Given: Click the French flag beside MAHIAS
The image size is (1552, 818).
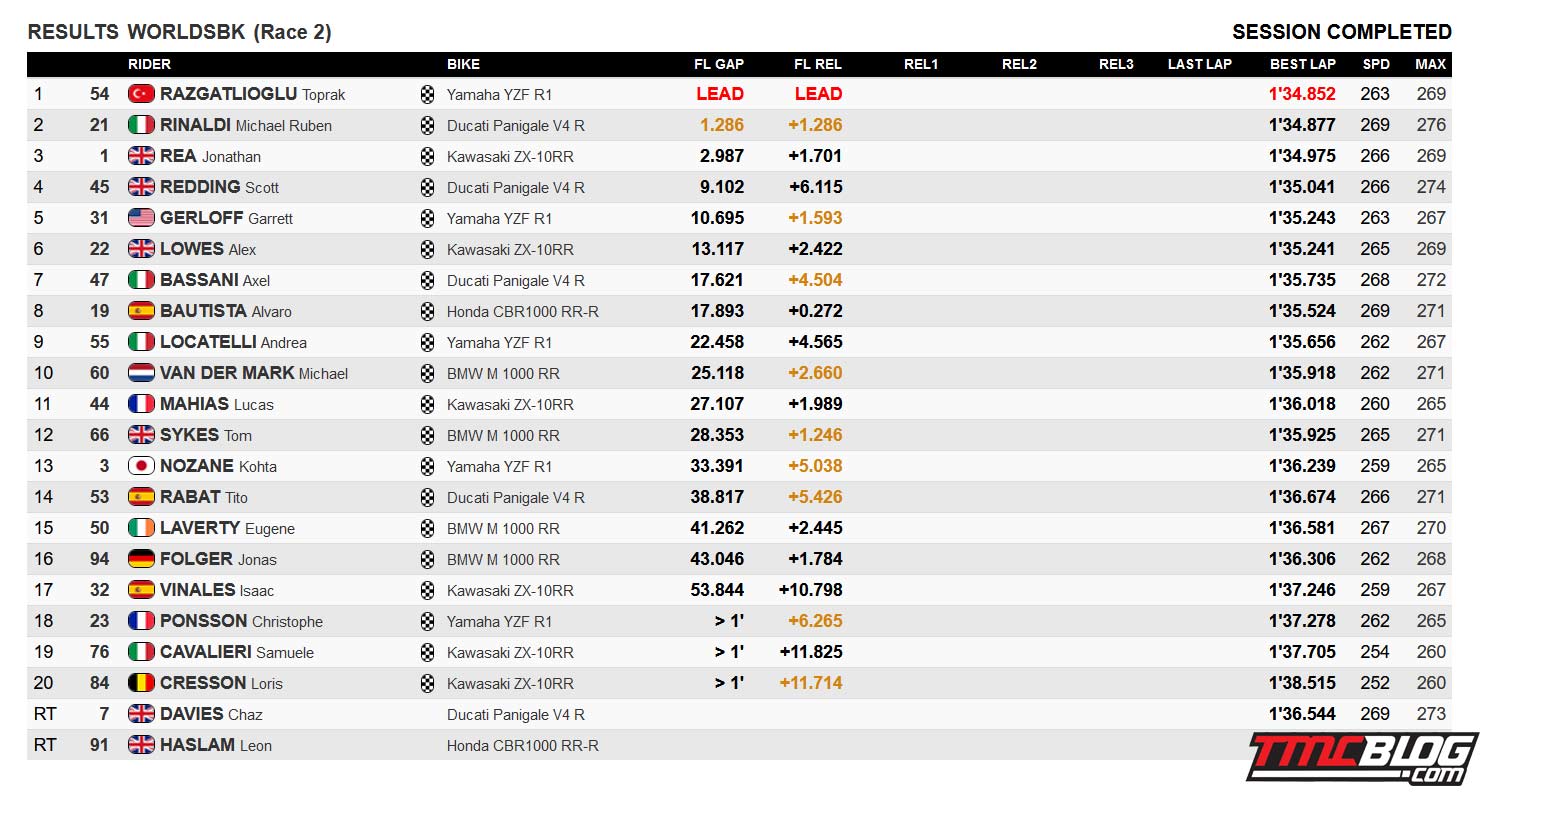Looking at the screenshot, I should pos(141,404).
